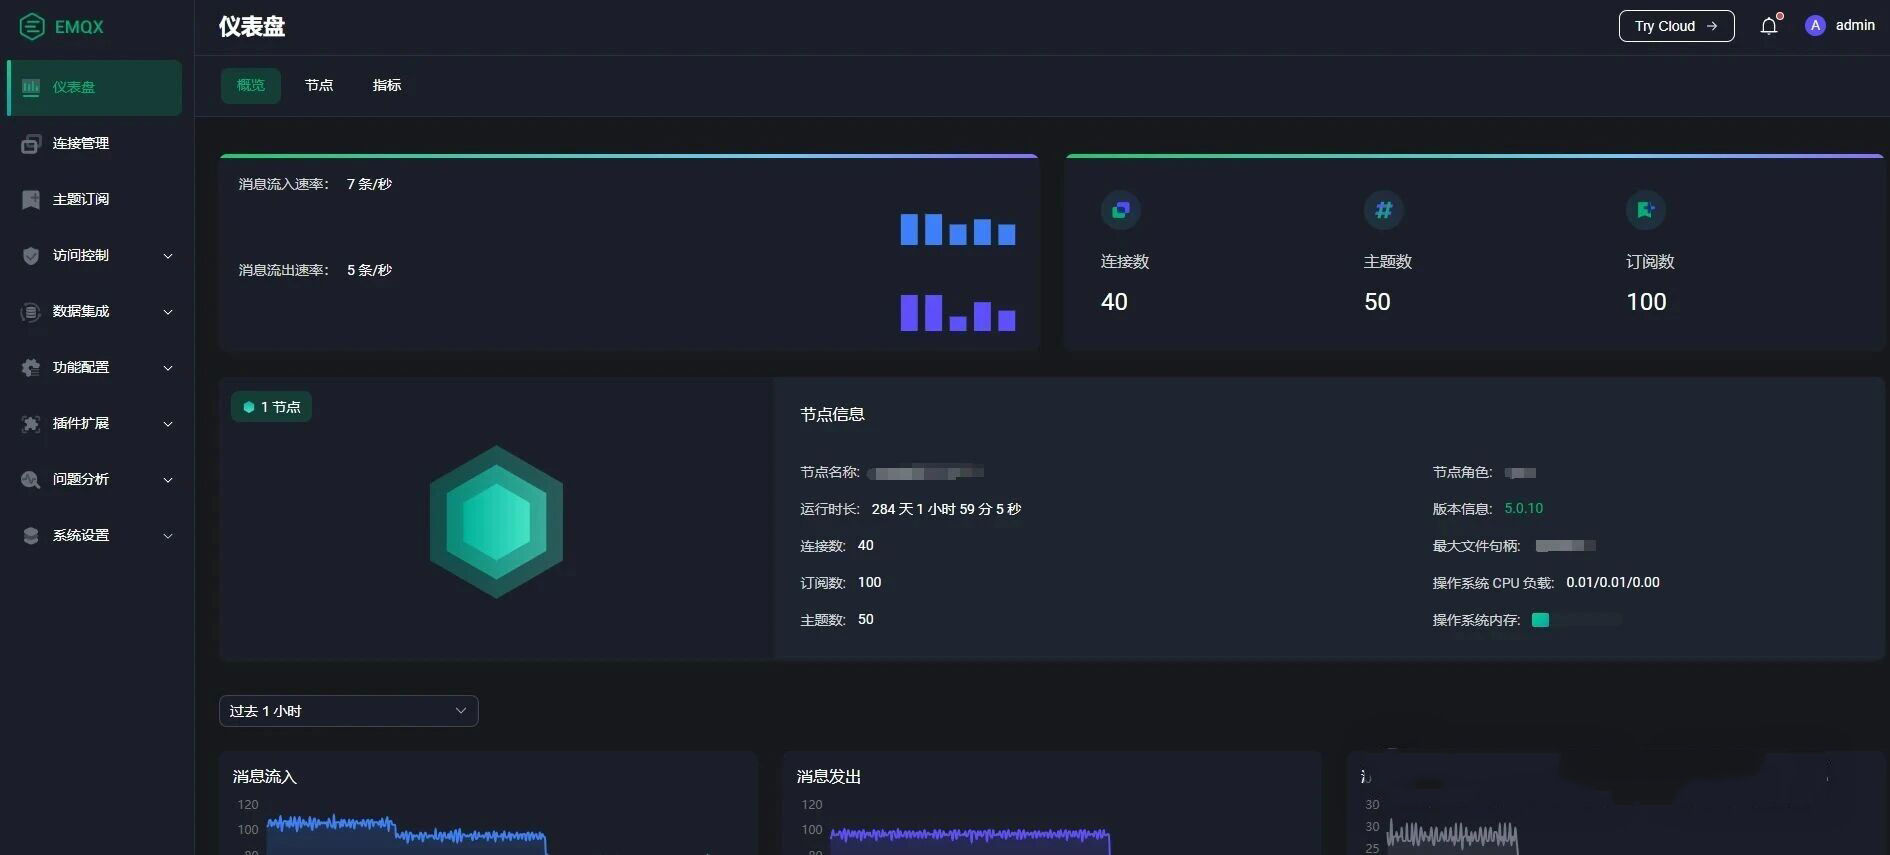Click the admin avatar icon

click(1815, 26)
